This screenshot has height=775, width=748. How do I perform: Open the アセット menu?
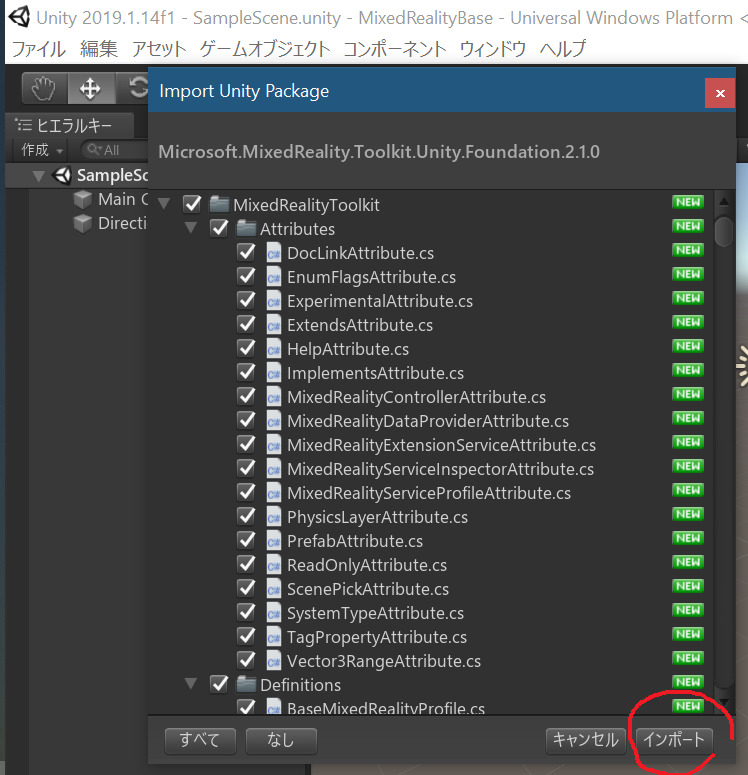tap(159, 49)
